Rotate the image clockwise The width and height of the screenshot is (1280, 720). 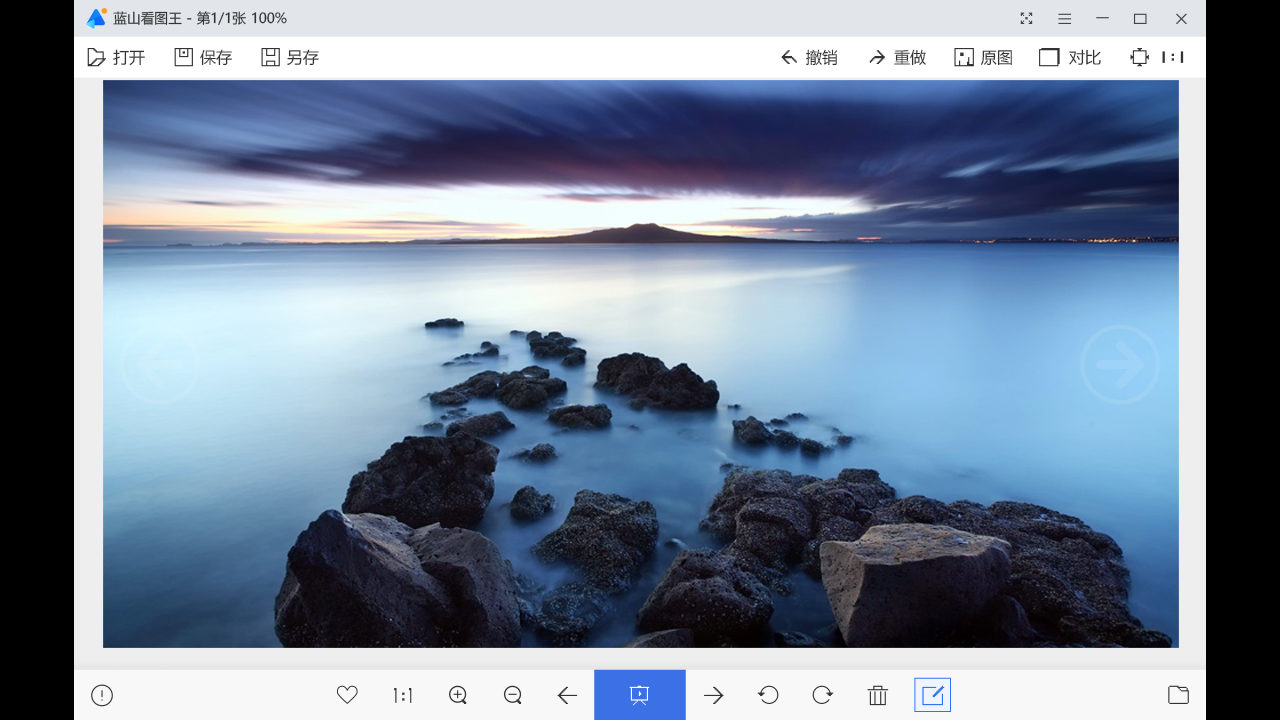[x=822, y=695]
